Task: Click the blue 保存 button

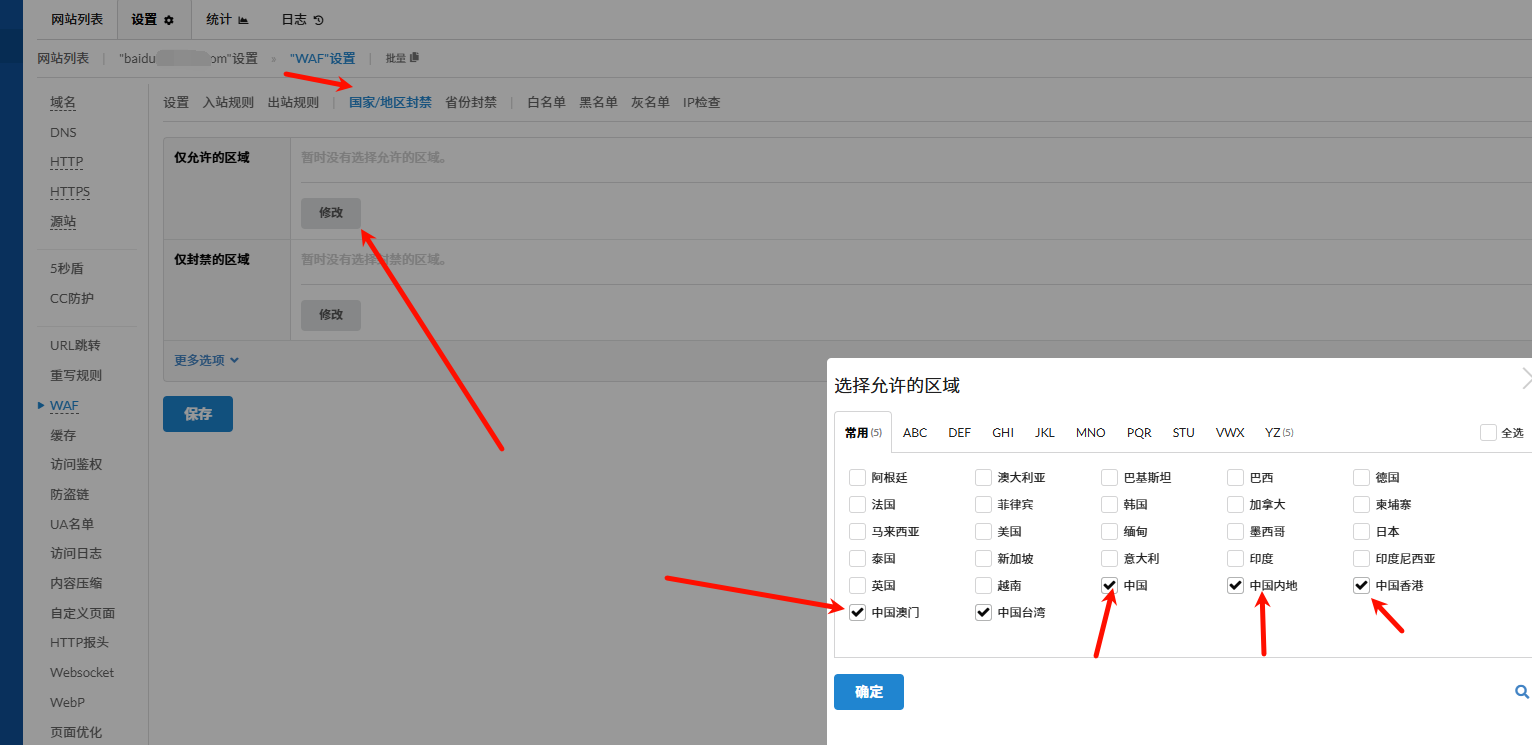Action: (197, 414)
